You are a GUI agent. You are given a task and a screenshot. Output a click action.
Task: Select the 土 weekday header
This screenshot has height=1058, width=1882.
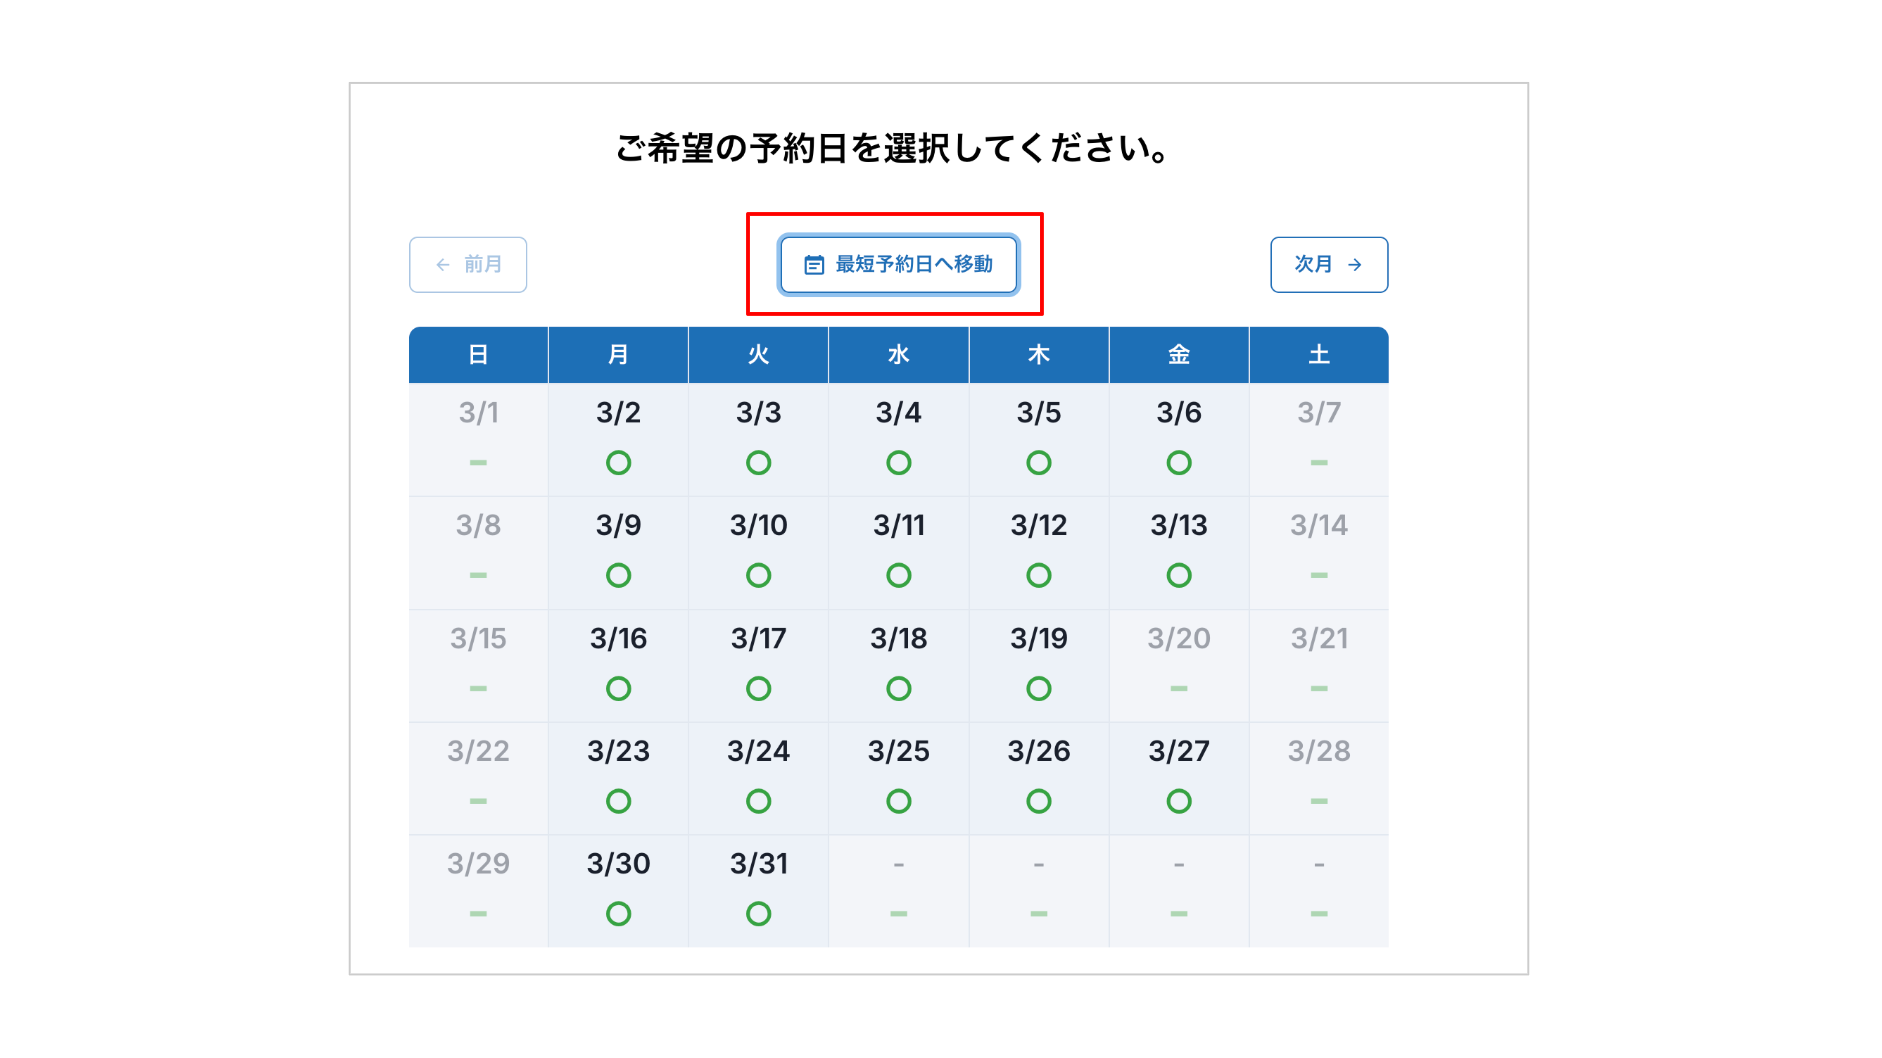point(1318,354)
